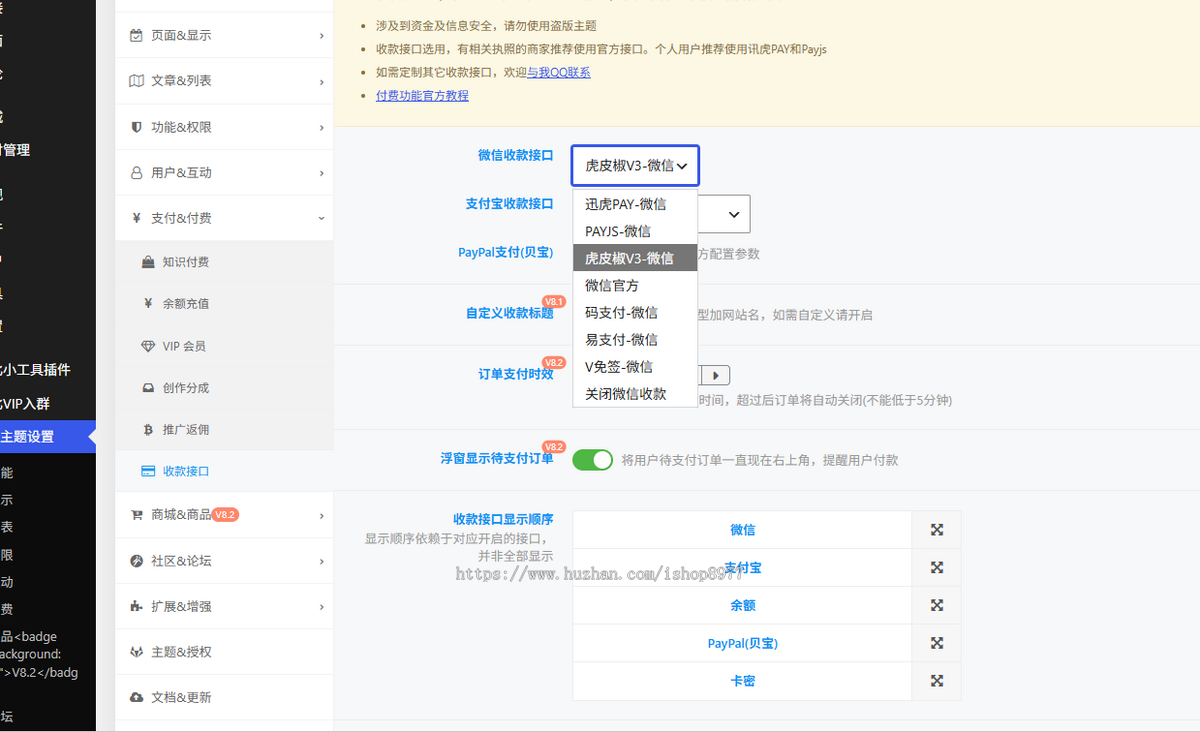This screenshot has height=732, width=1200.
Task: Choose 微信官方 option
Action: [x=635, y=285]
